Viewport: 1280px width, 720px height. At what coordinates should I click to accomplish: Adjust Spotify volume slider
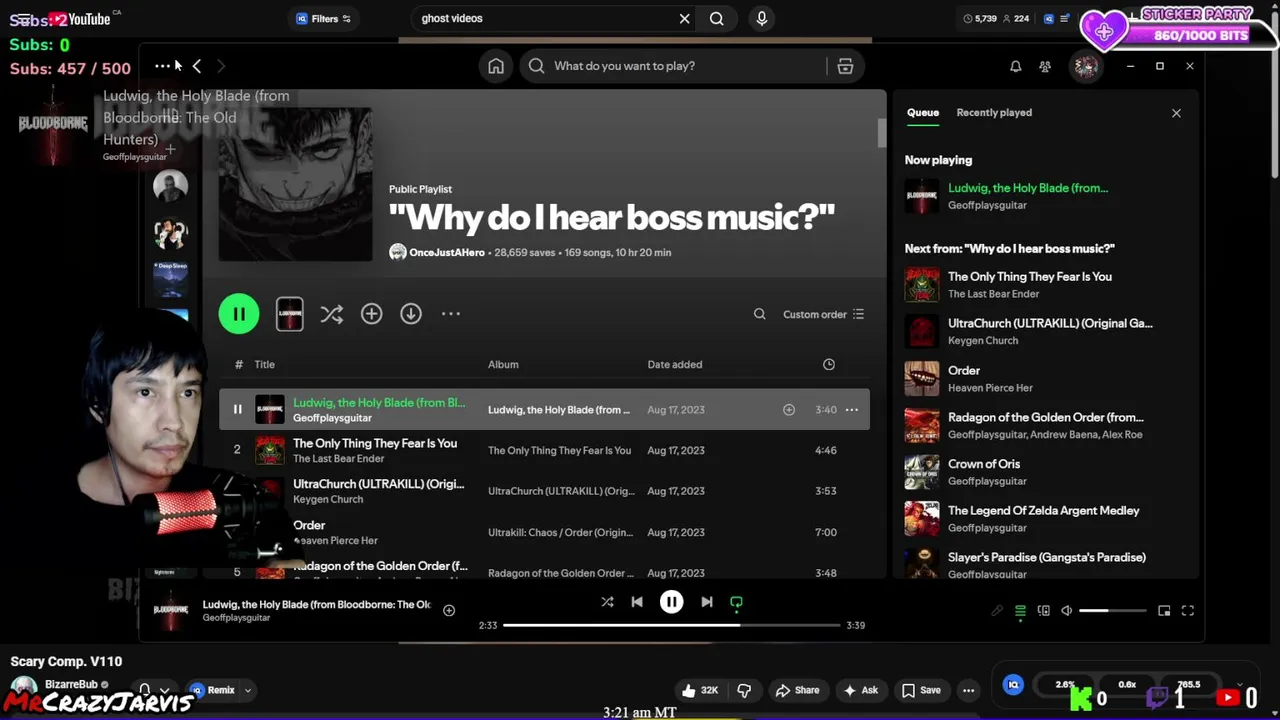(1112, 611)
